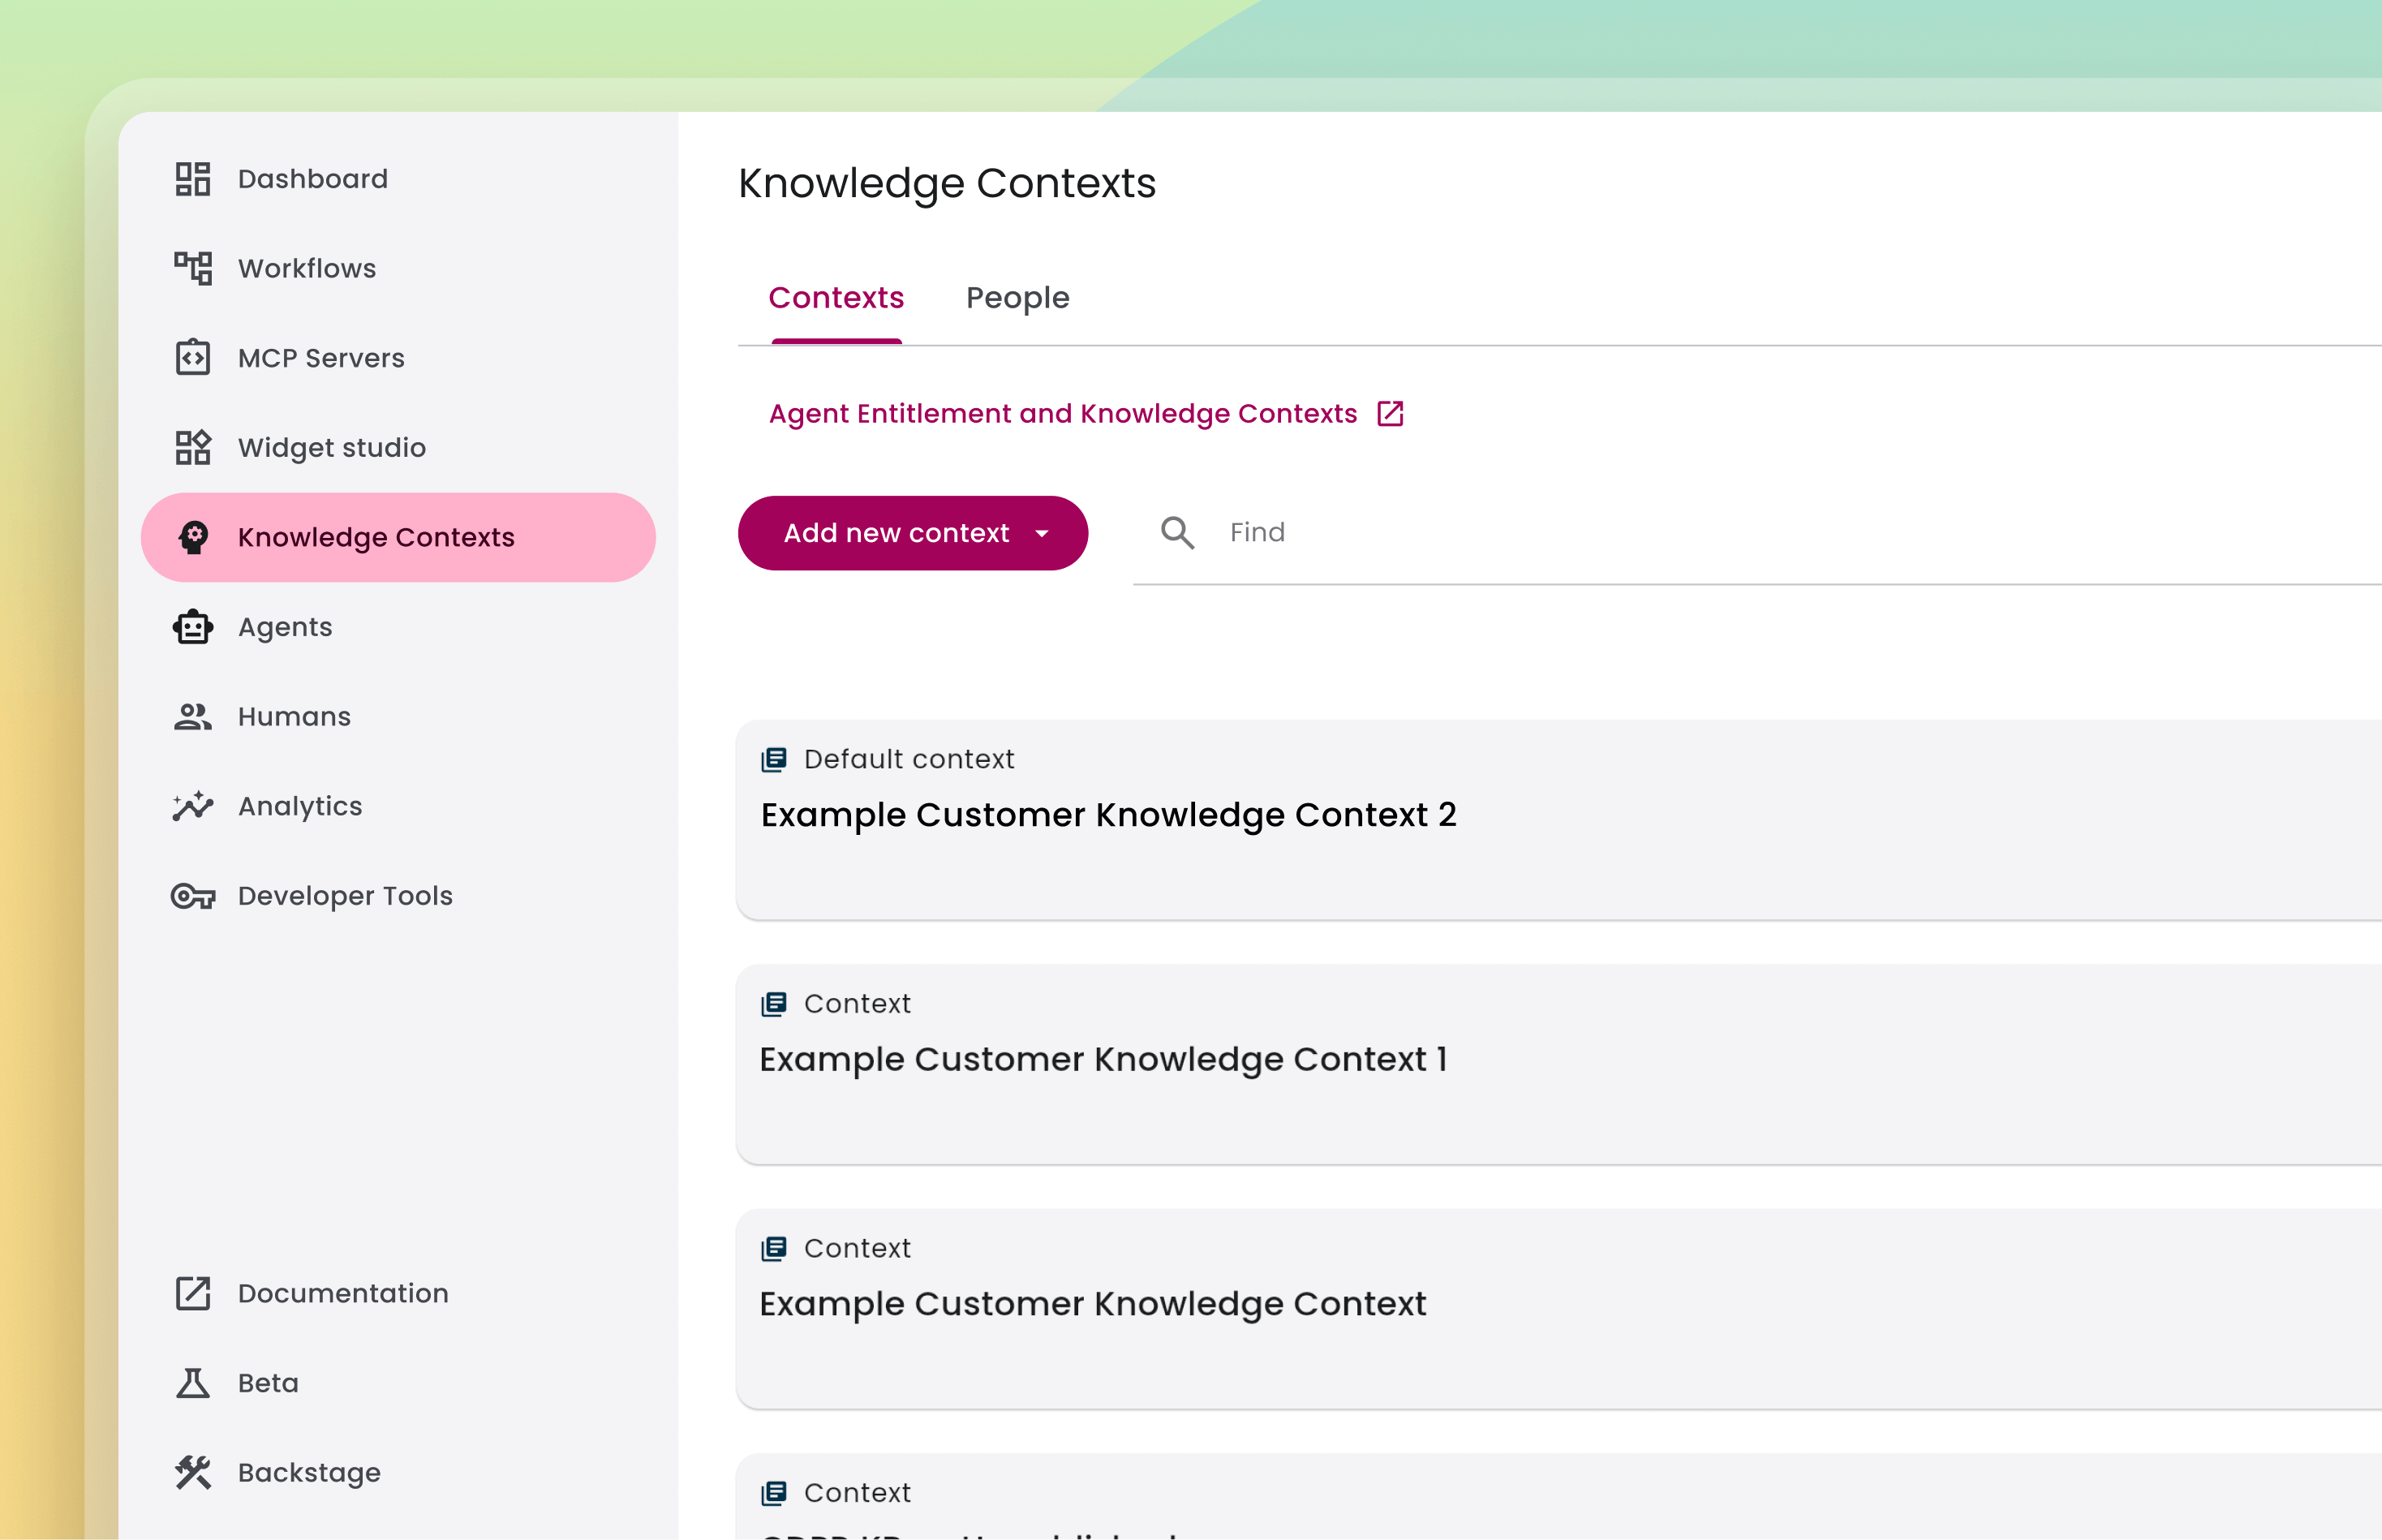Open Backstage via the tools icon
The width and height of the screenshot is (2382, 1540).
click(x=193, y=1473)
